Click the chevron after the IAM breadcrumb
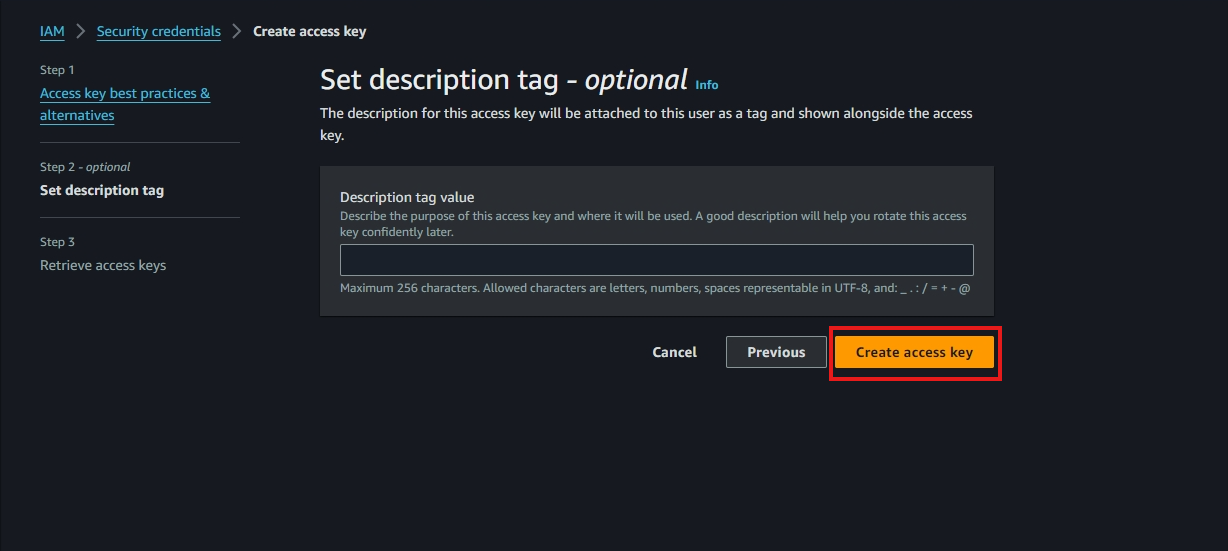 [81, 31]
